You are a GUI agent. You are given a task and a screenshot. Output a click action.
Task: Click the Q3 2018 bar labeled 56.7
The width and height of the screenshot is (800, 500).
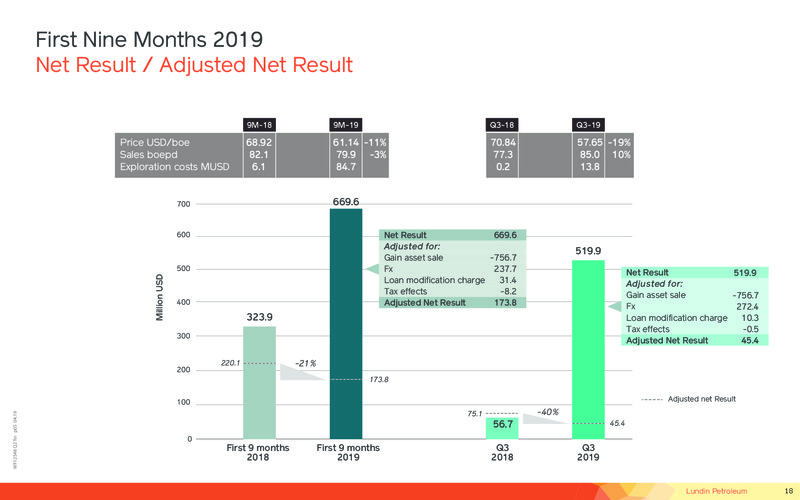tap(502, 429)
